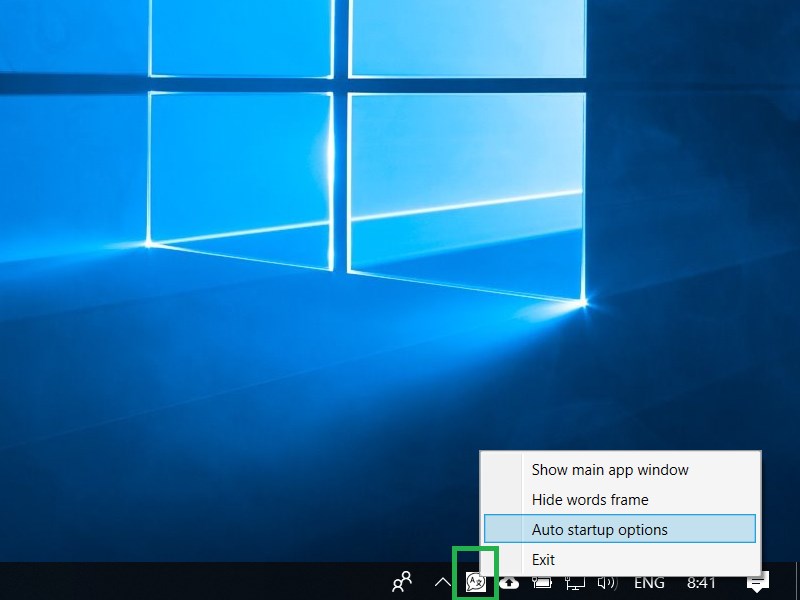Click the translator app tray icon

tap(476, 582)
